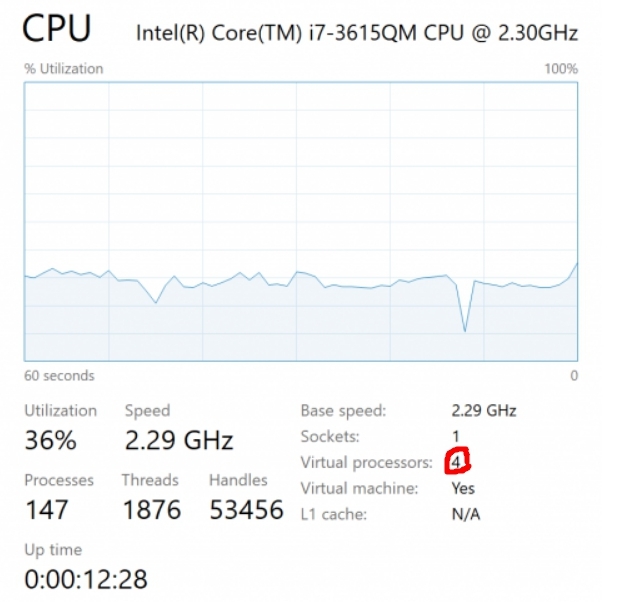Click the Up time label
Viewport: 625px width, 602px height.
coord(53,550)
